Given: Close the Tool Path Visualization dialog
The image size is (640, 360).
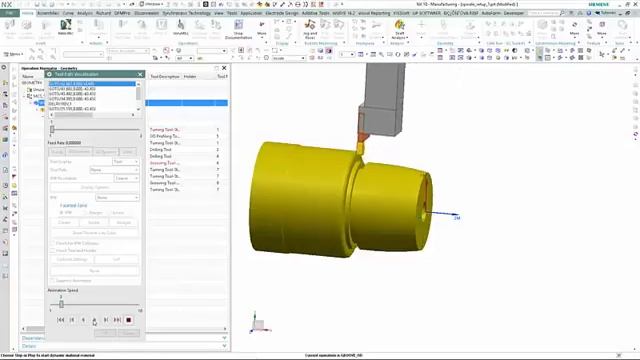Looking at the screenshot, I should pyautogui.click(x=140, y=74).
